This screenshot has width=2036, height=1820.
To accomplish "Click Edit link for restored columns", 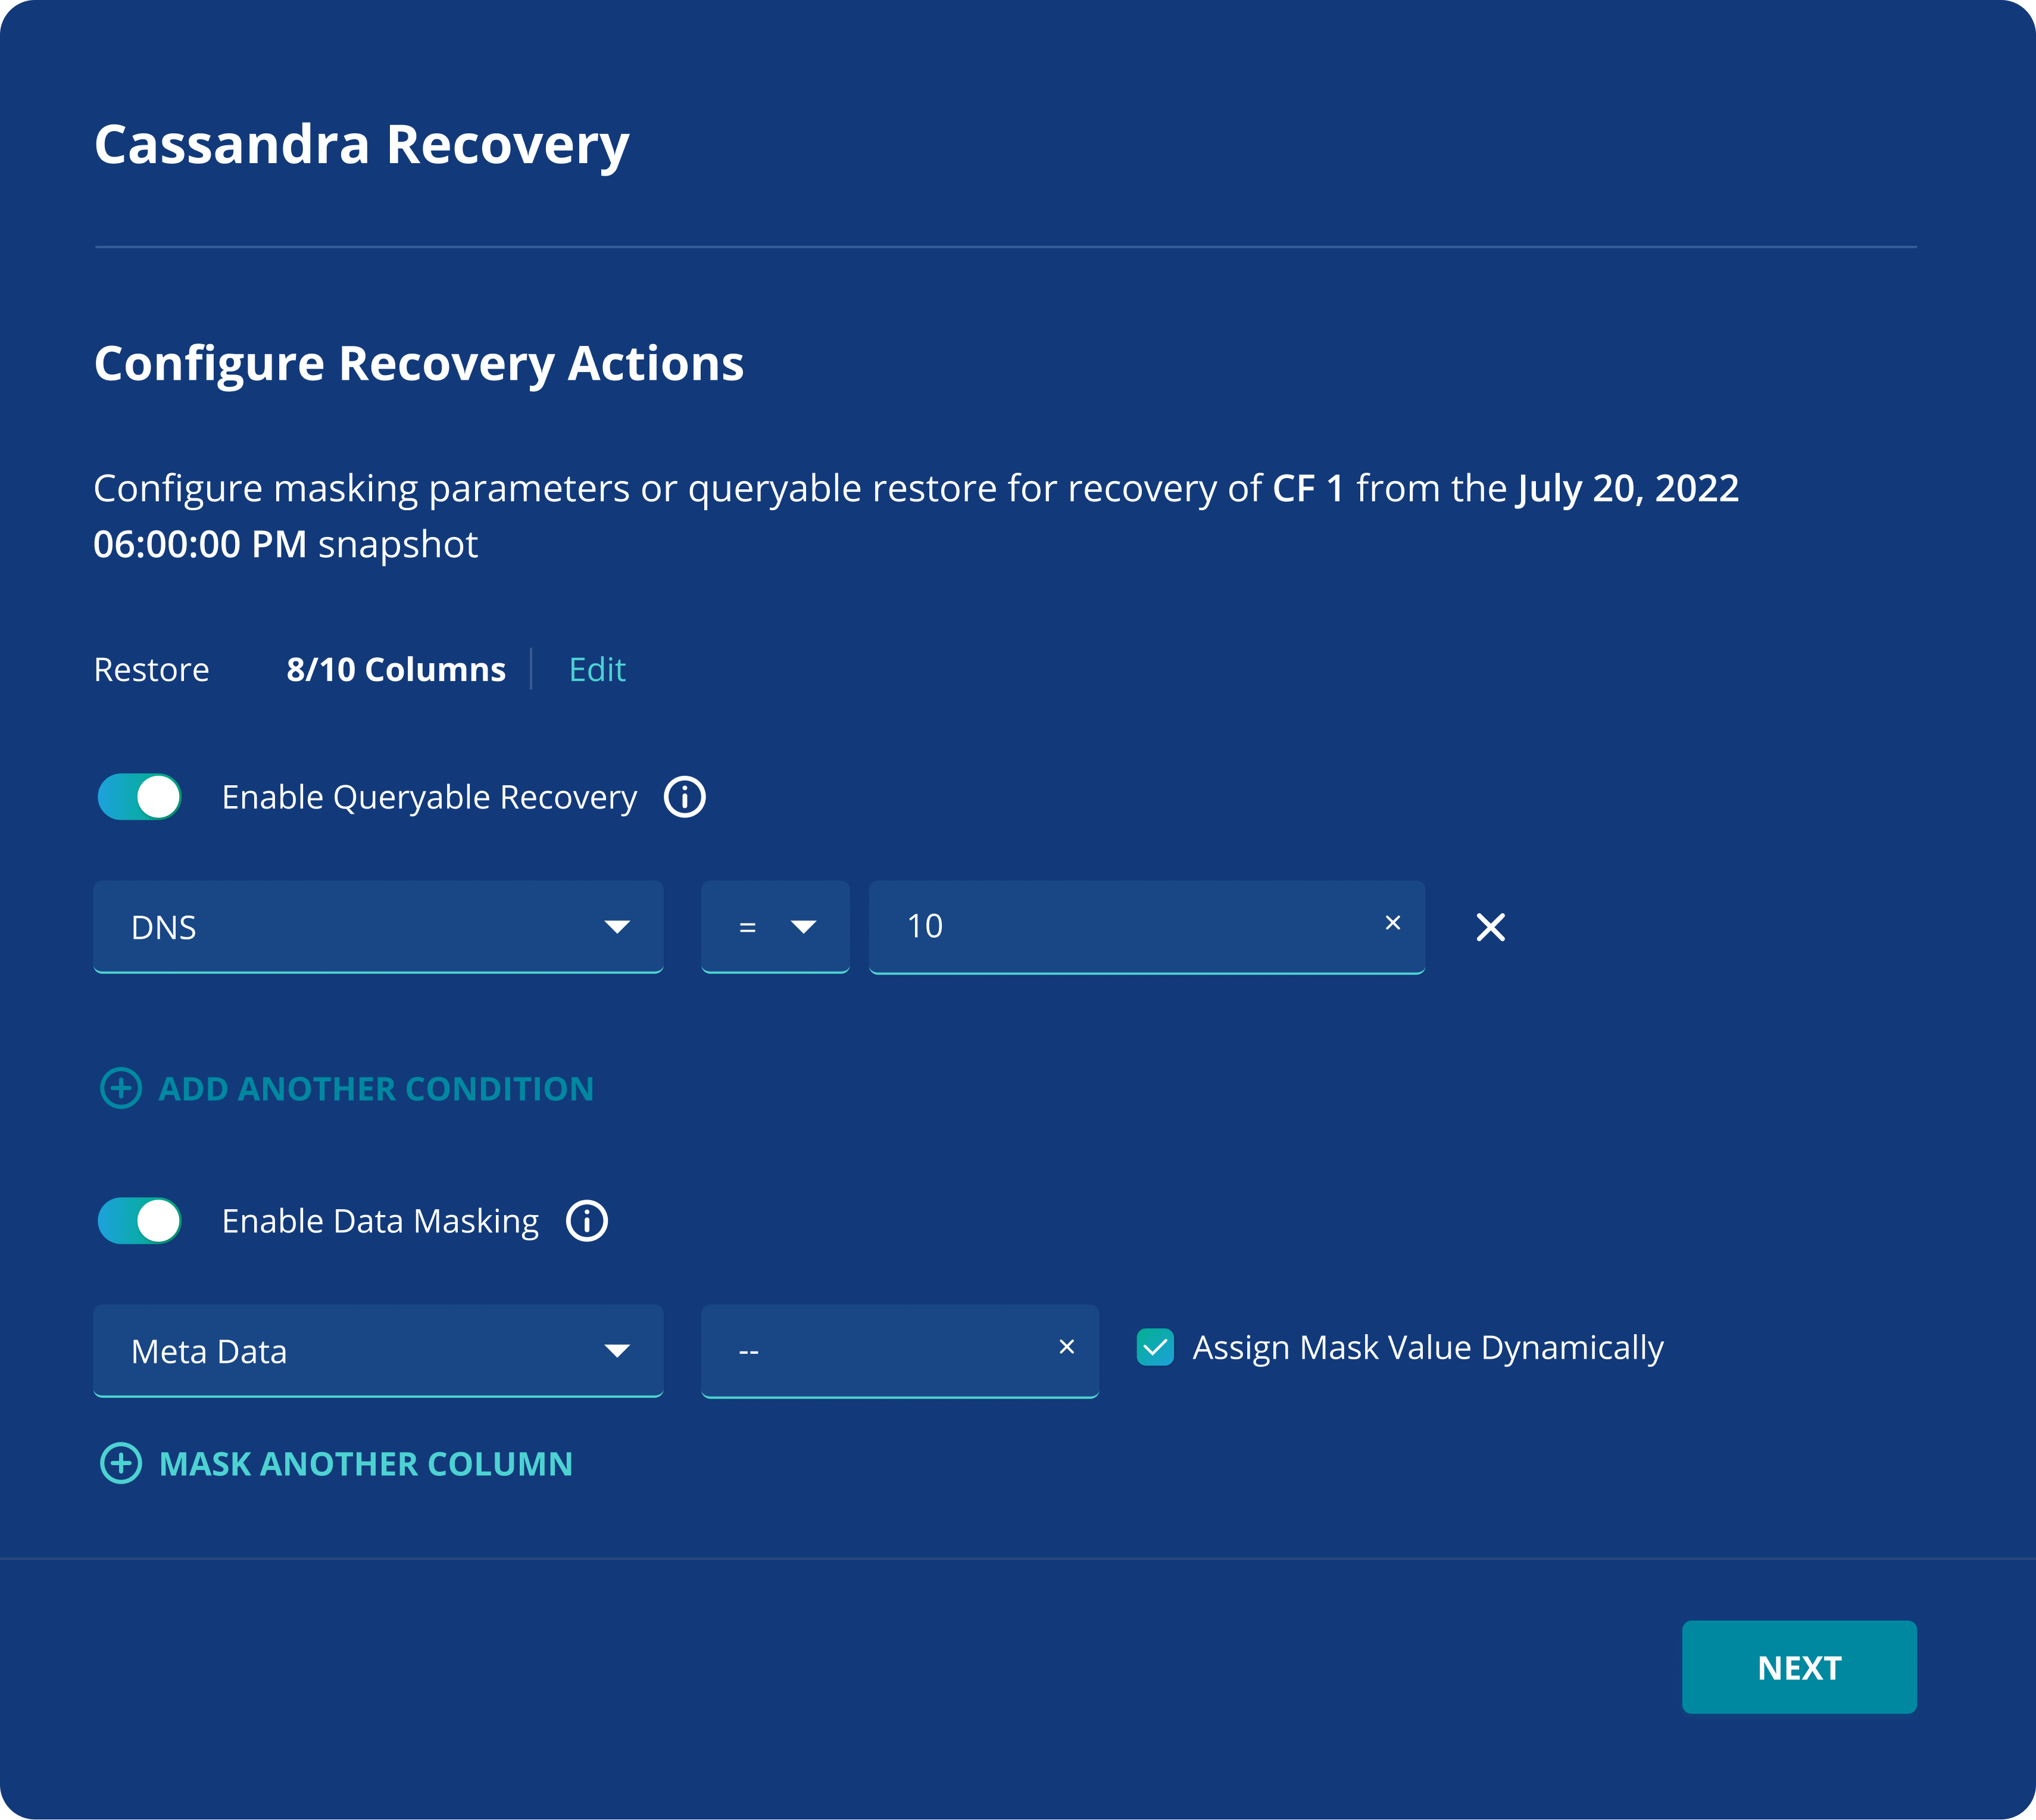I will click(x=597, y=669).
